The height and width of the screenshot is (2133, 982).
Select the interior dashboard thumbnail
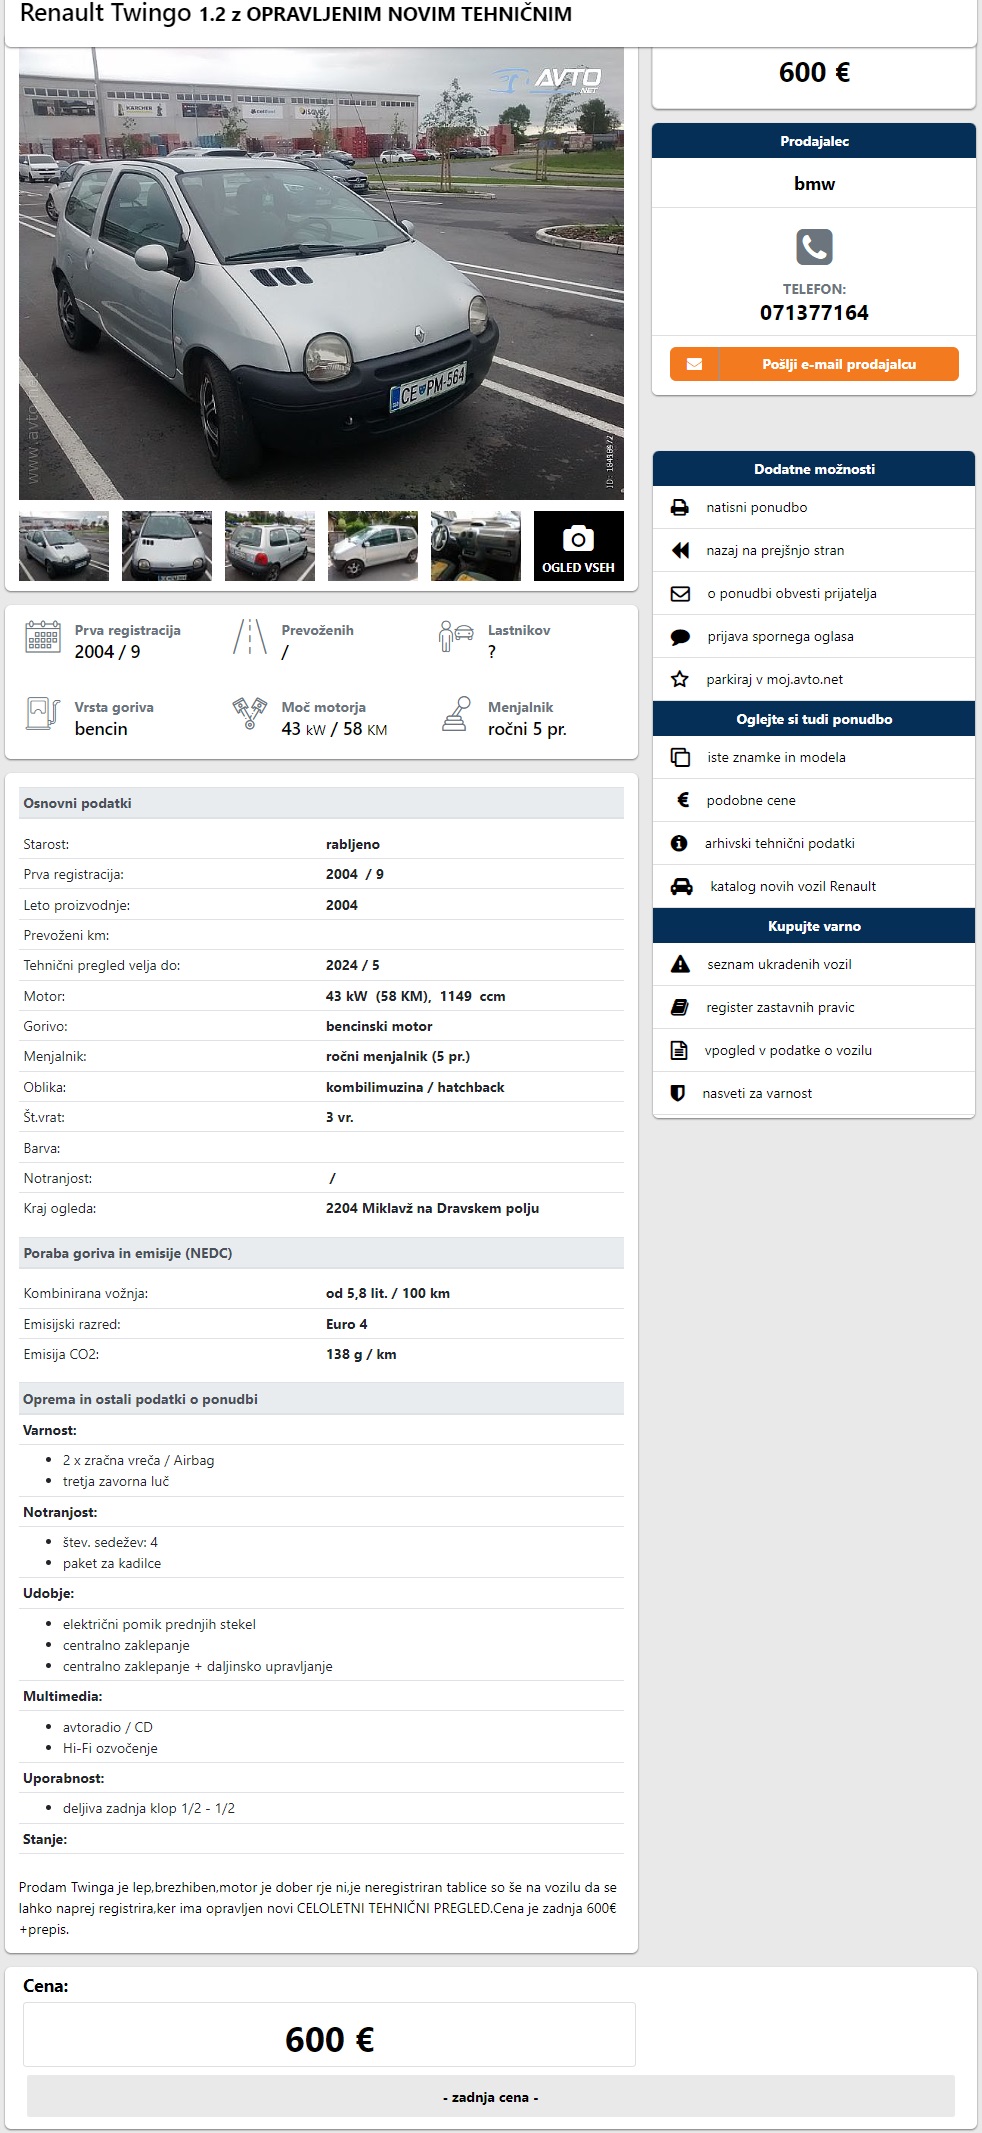pos(476,546)
